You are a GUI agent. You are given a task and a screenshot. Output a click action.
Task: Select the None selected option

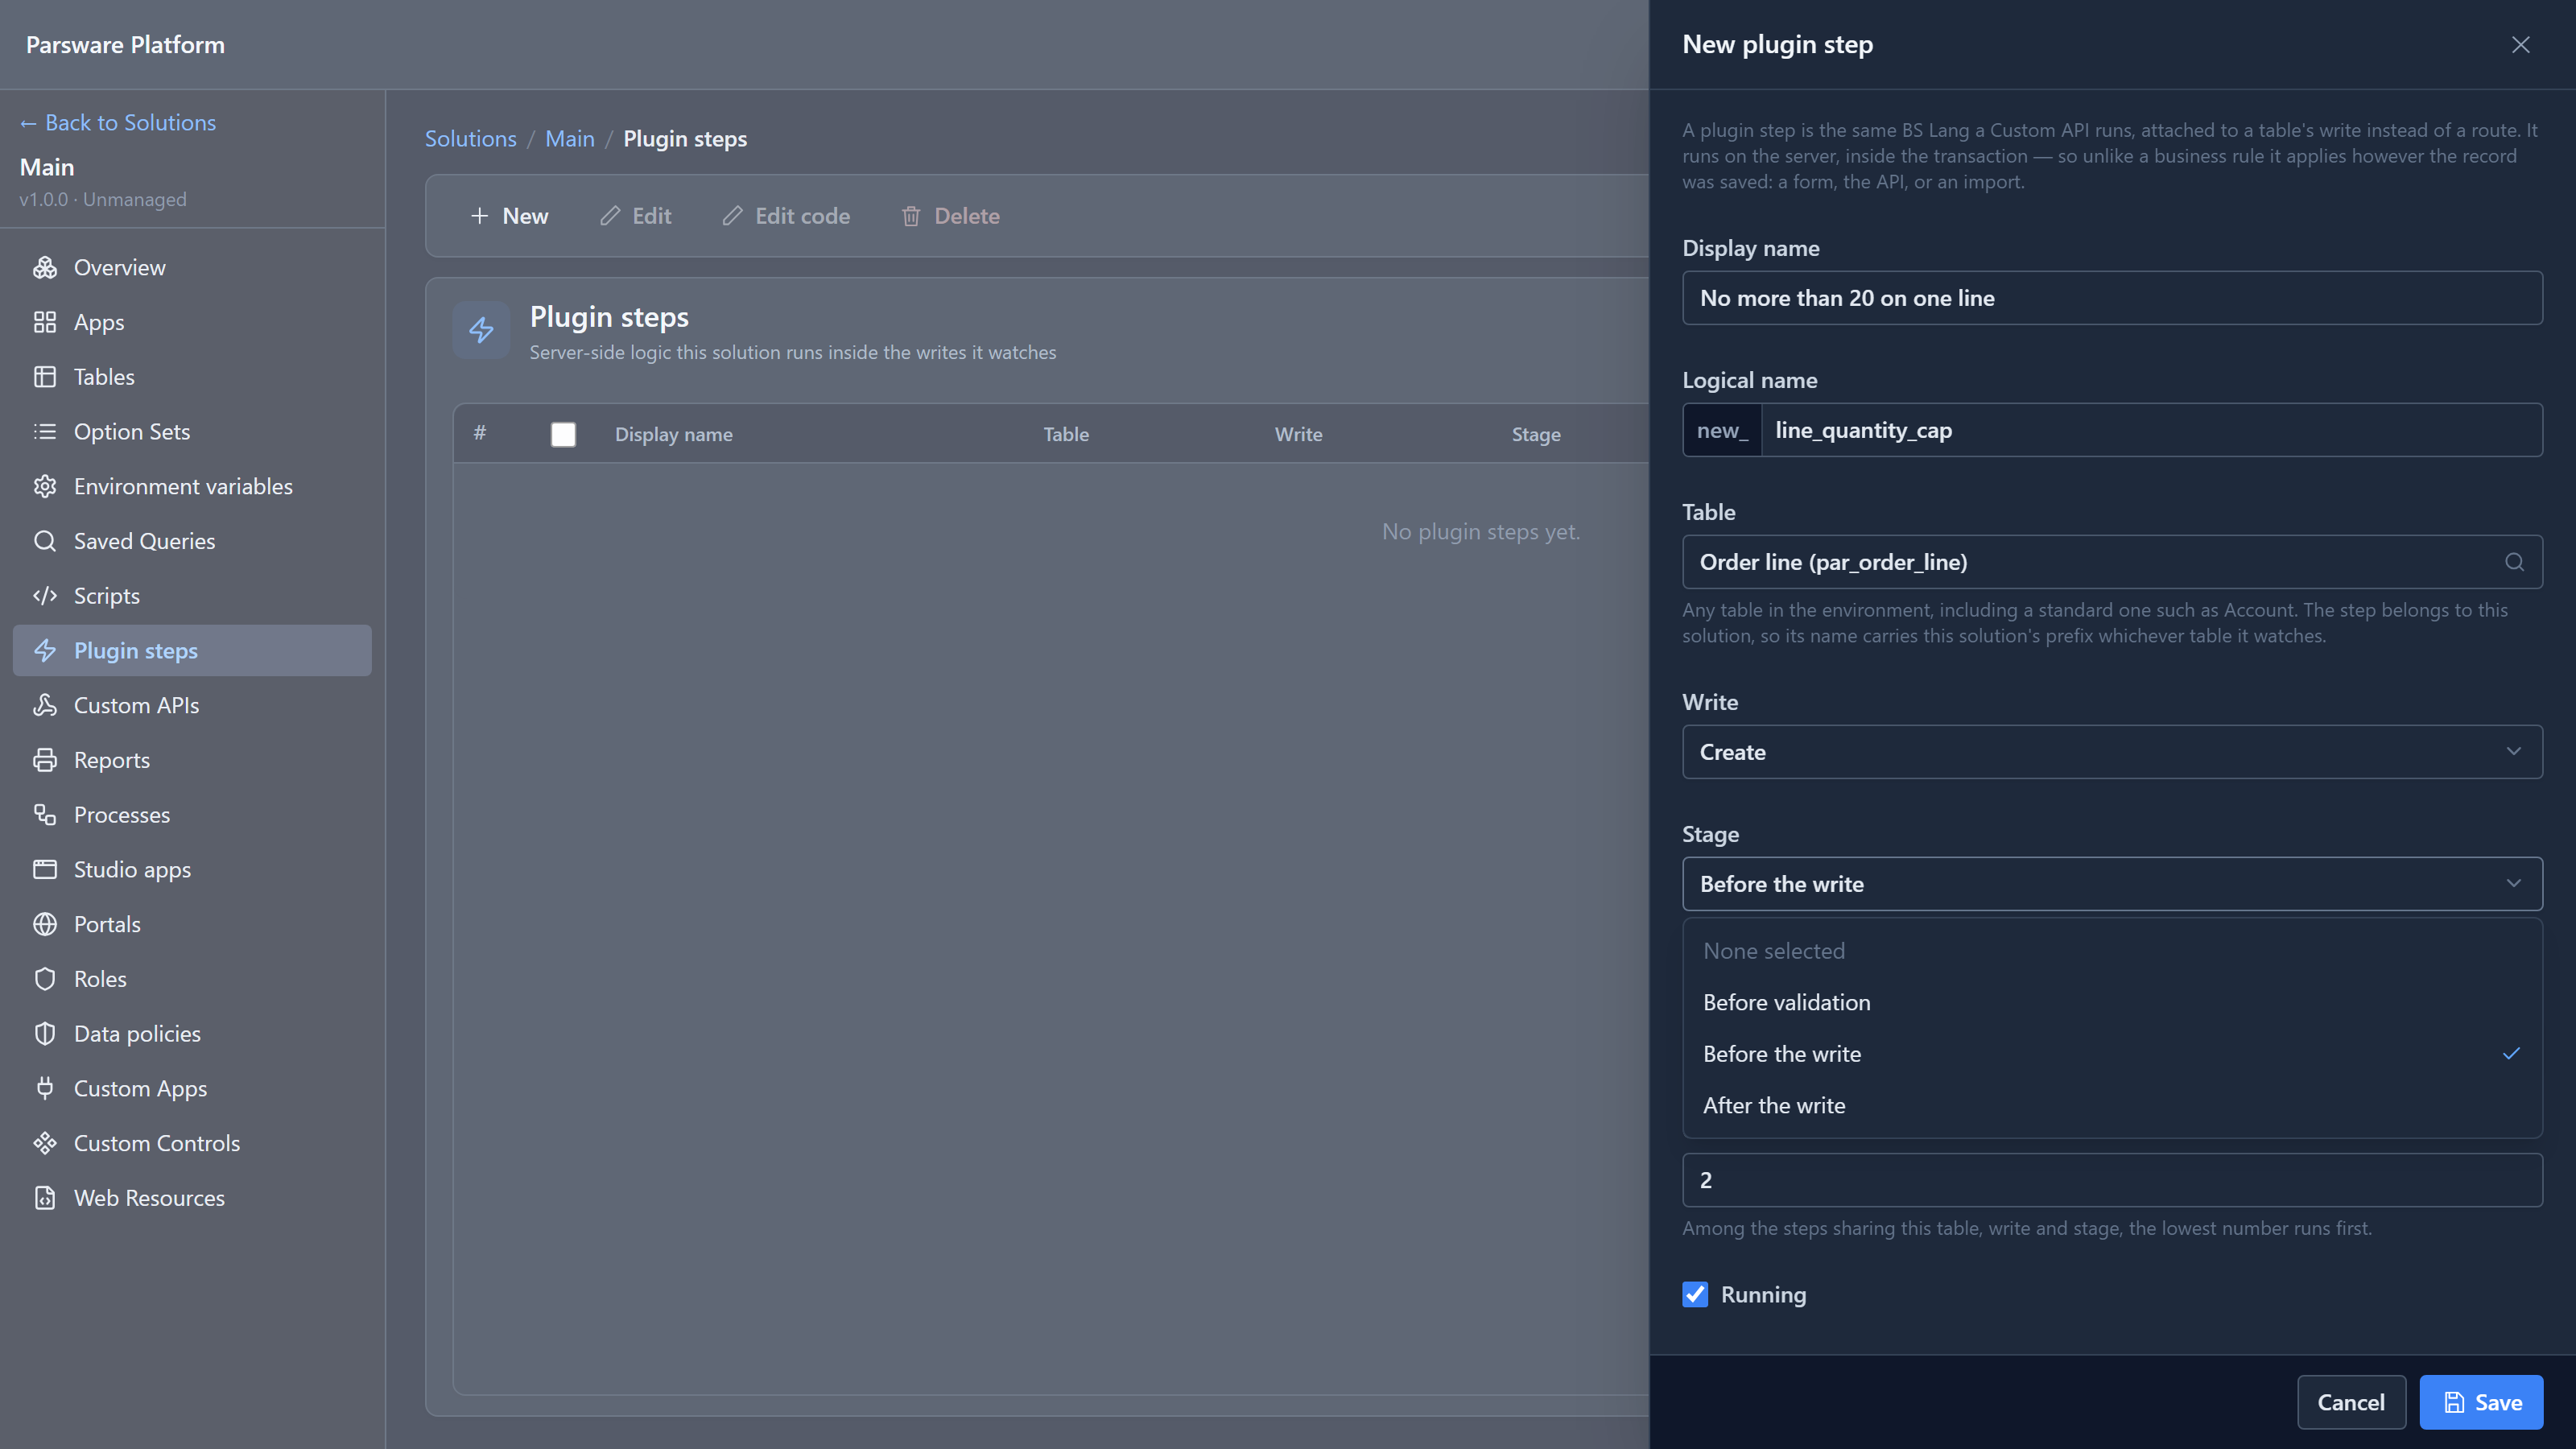click(2112, 951)
